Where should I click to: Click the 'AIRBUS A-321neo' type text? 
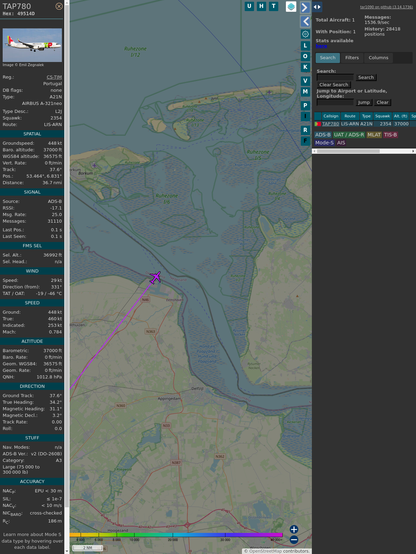[42, 104]
